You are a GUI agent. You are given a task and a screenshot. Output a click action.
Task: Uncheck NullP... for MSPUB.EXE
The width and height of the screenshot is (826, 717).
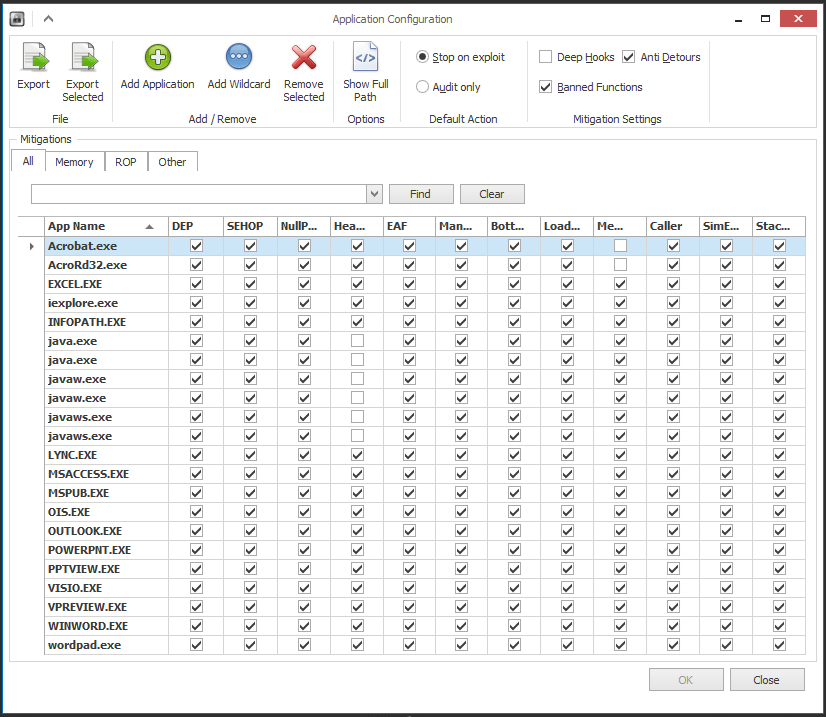click(x=304, y=493)
